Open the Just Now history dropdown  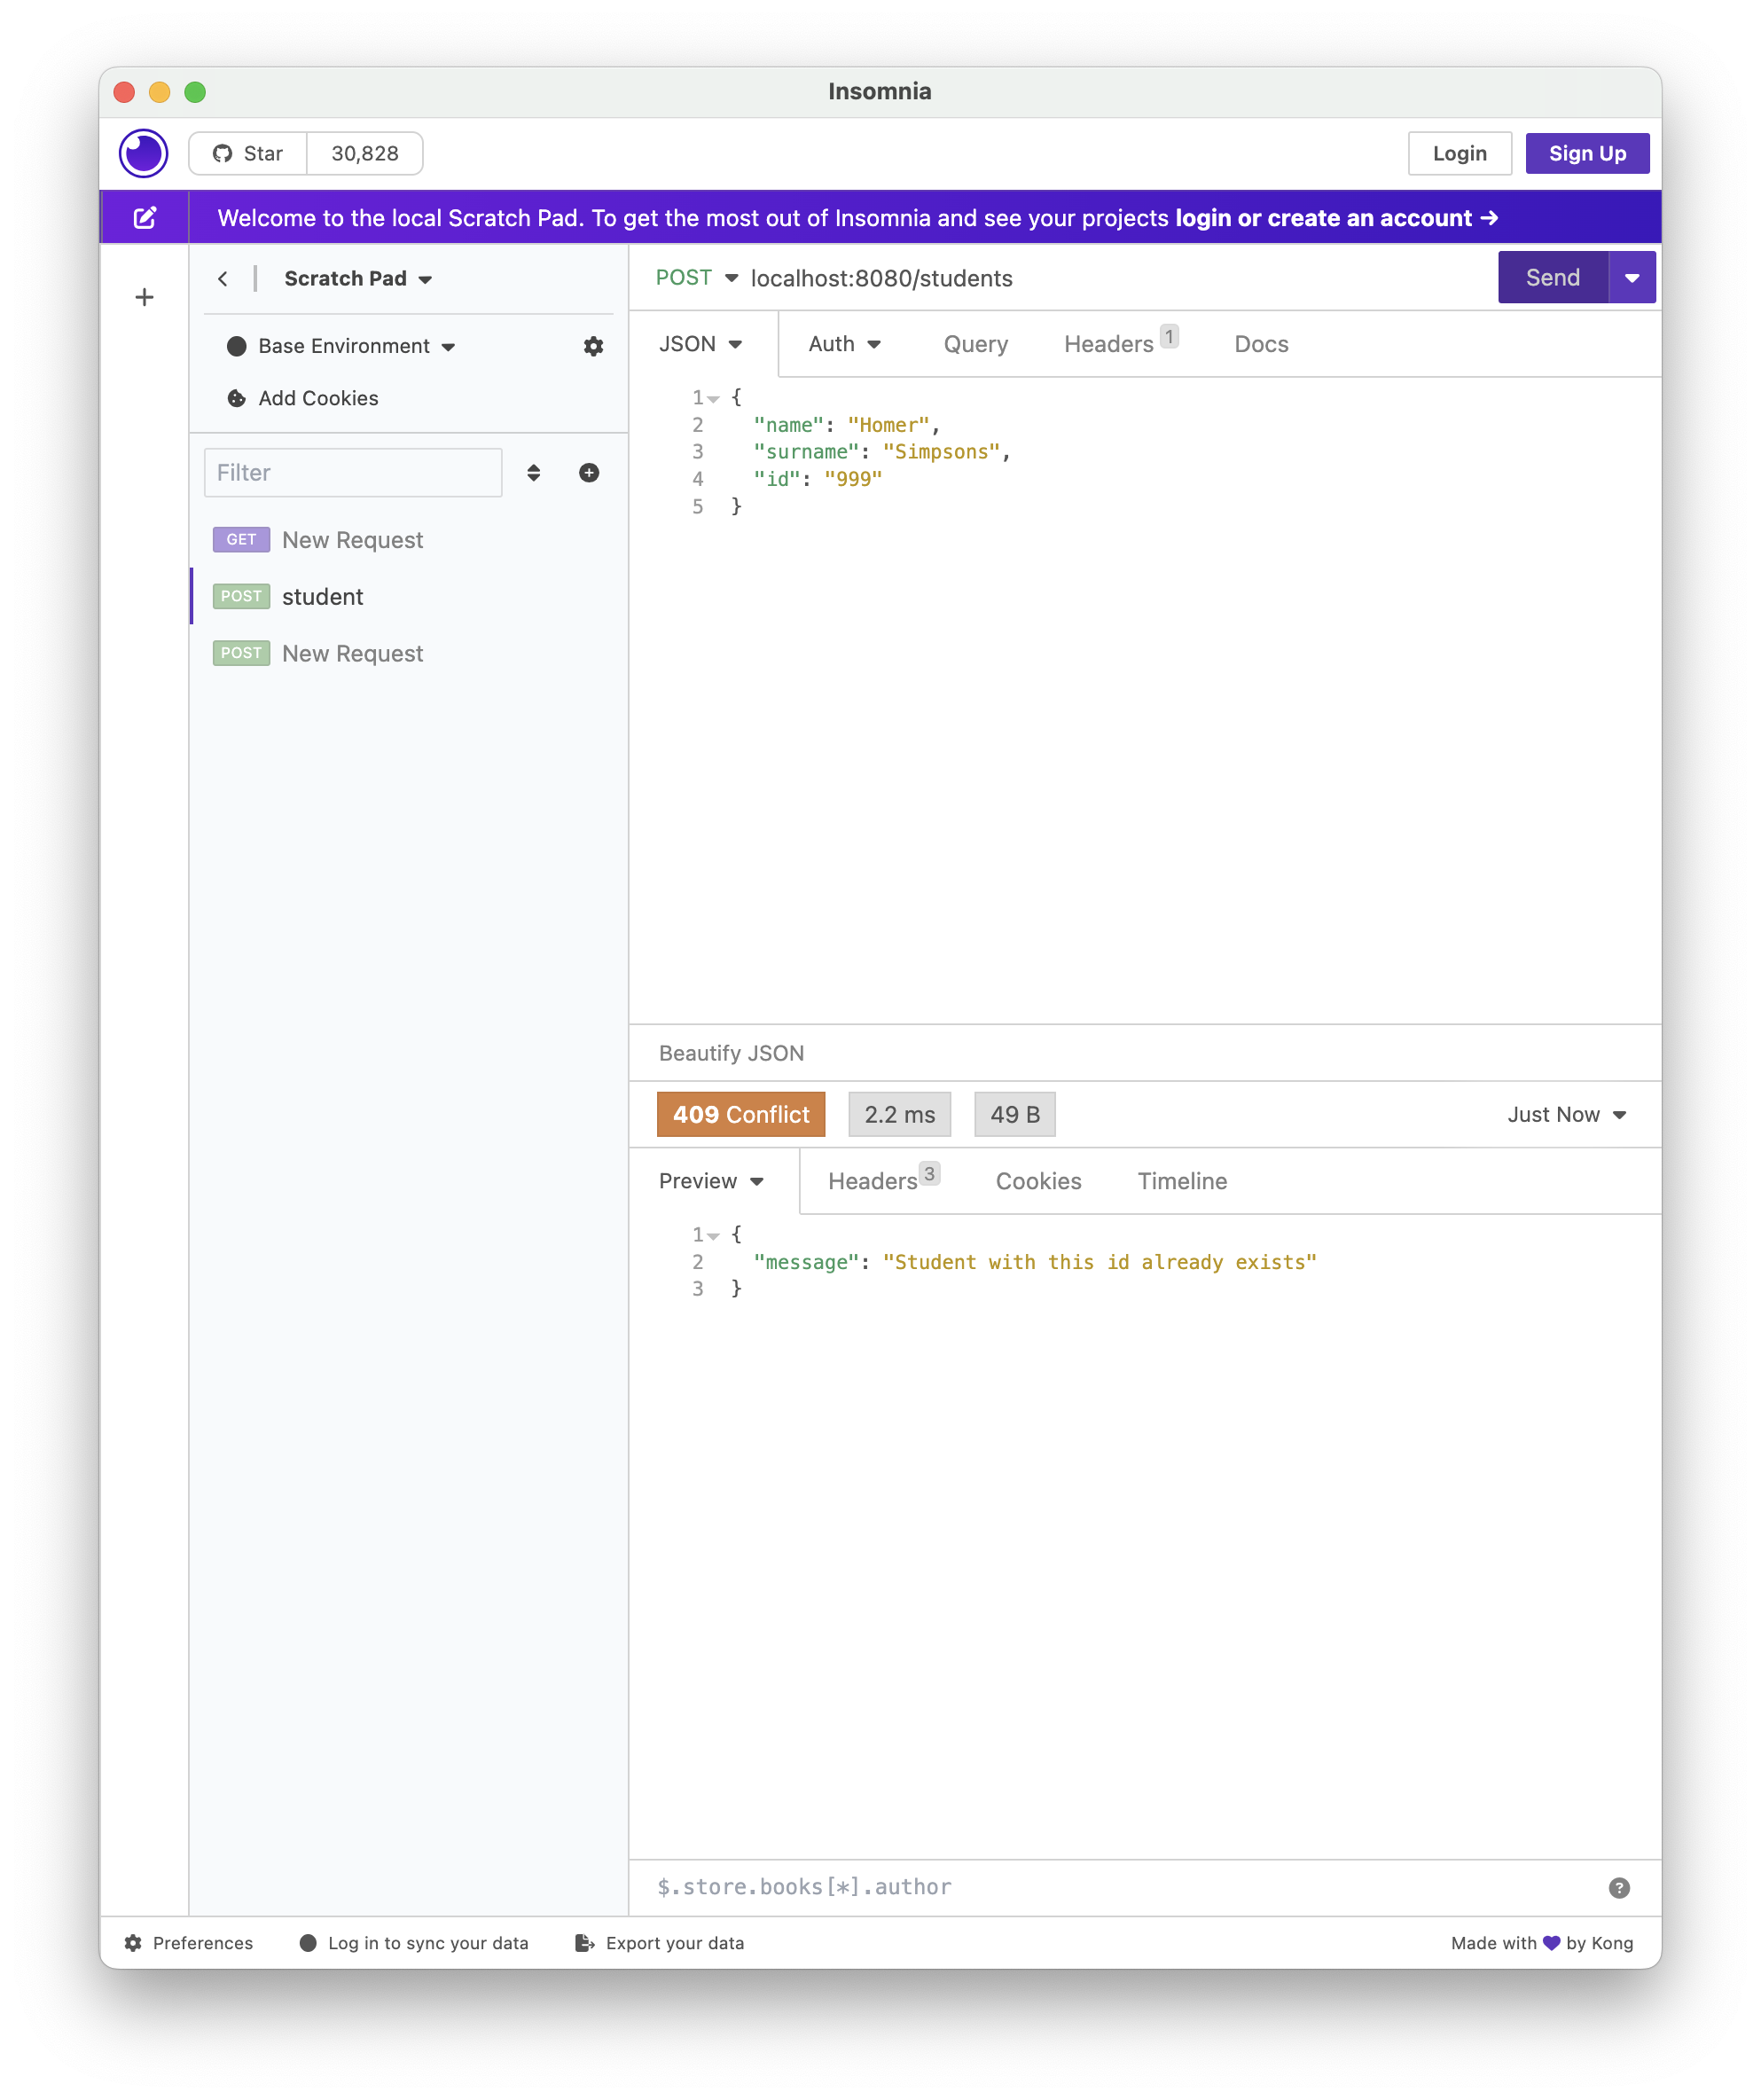(1566, 1114)
